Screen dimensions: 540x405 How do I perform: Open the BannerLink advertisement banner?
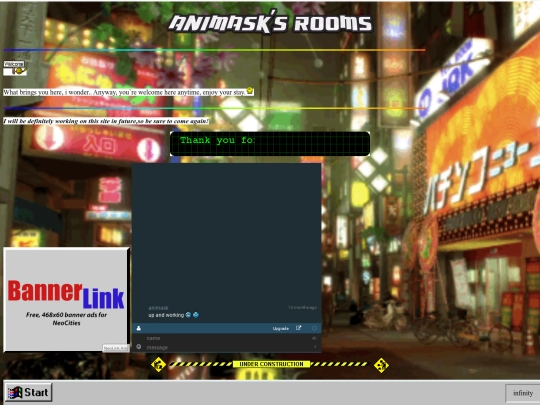[x=66, y=299]
